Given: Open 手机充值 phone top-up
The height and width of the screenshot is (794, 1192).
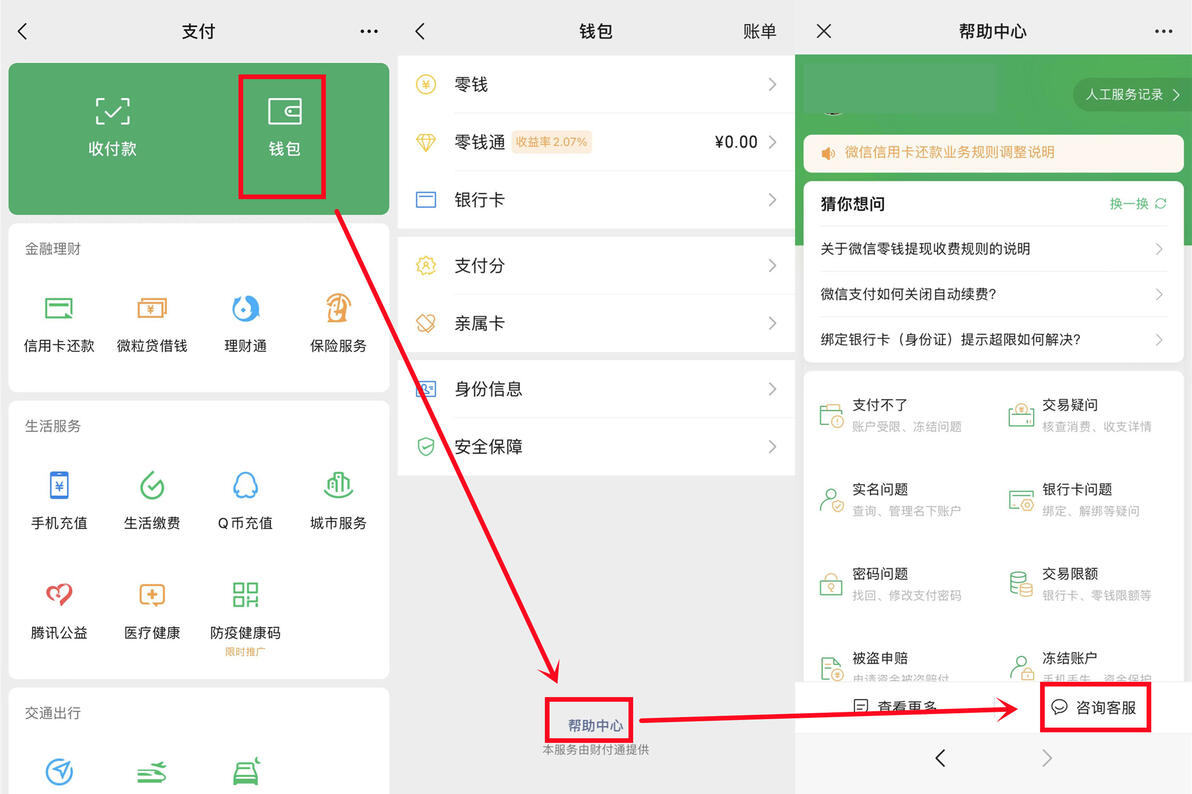Looking at the screenshot, I should click(x=59, y=501).
